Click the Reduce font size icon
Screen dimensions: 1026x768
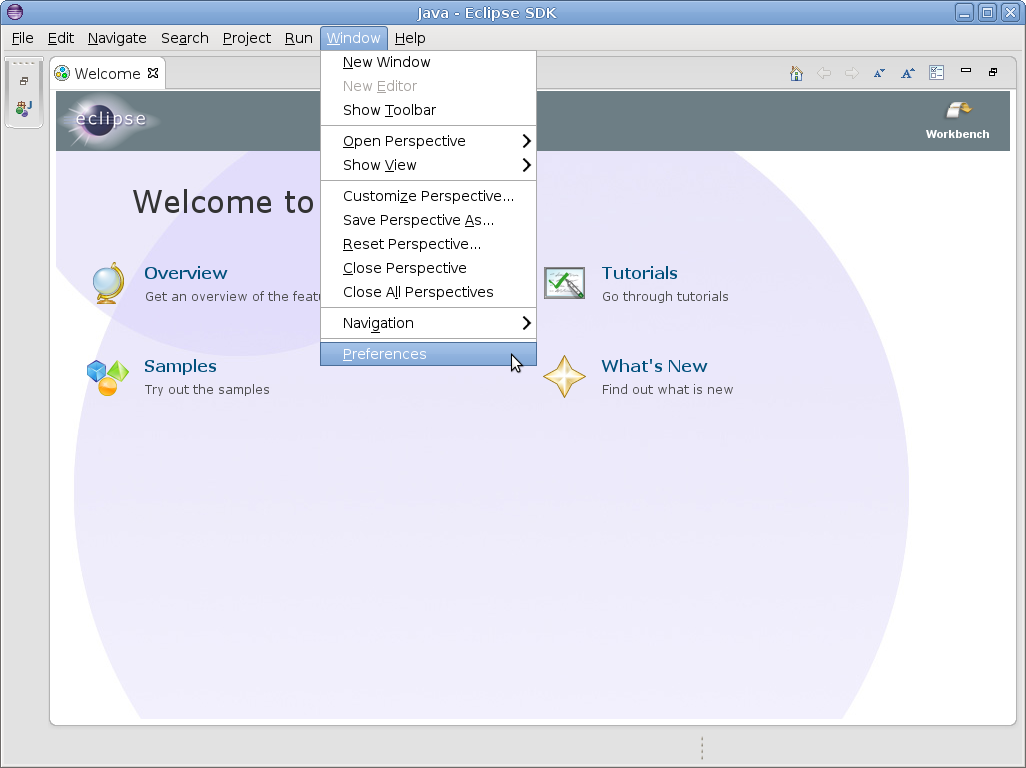(x=879, y=73)
